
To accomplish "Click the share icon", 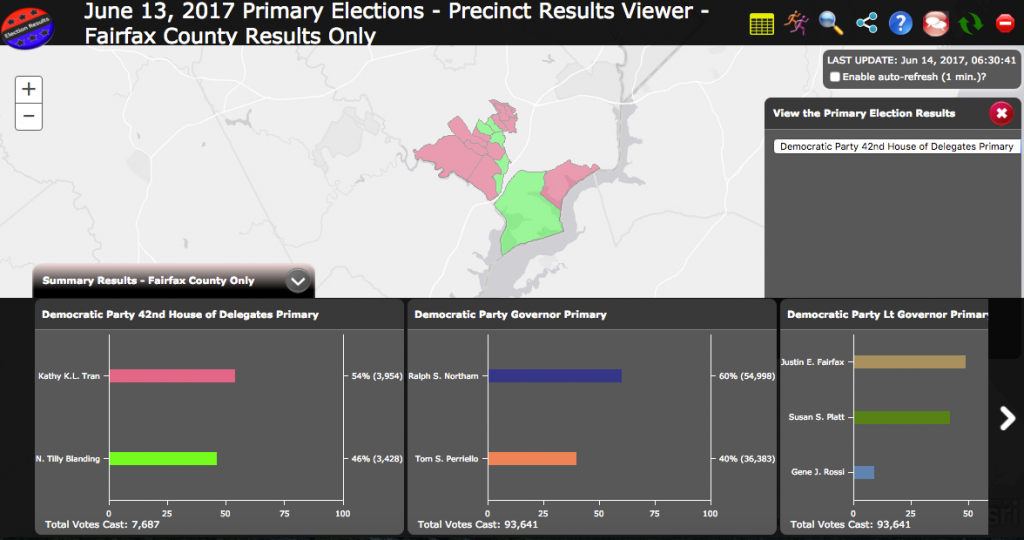I will coord(866,24).
